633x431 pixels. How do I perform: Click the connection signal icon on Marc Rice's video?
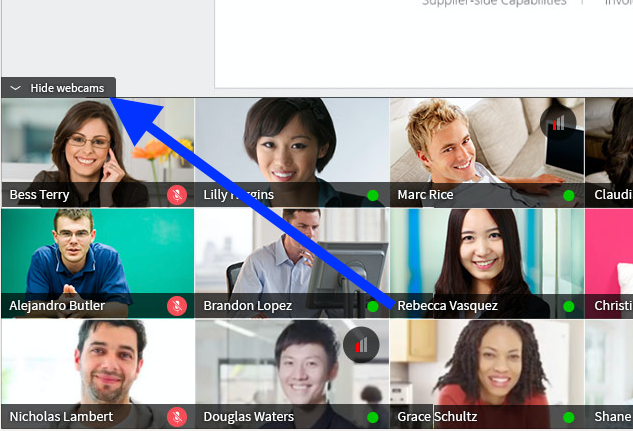[558, 123]
